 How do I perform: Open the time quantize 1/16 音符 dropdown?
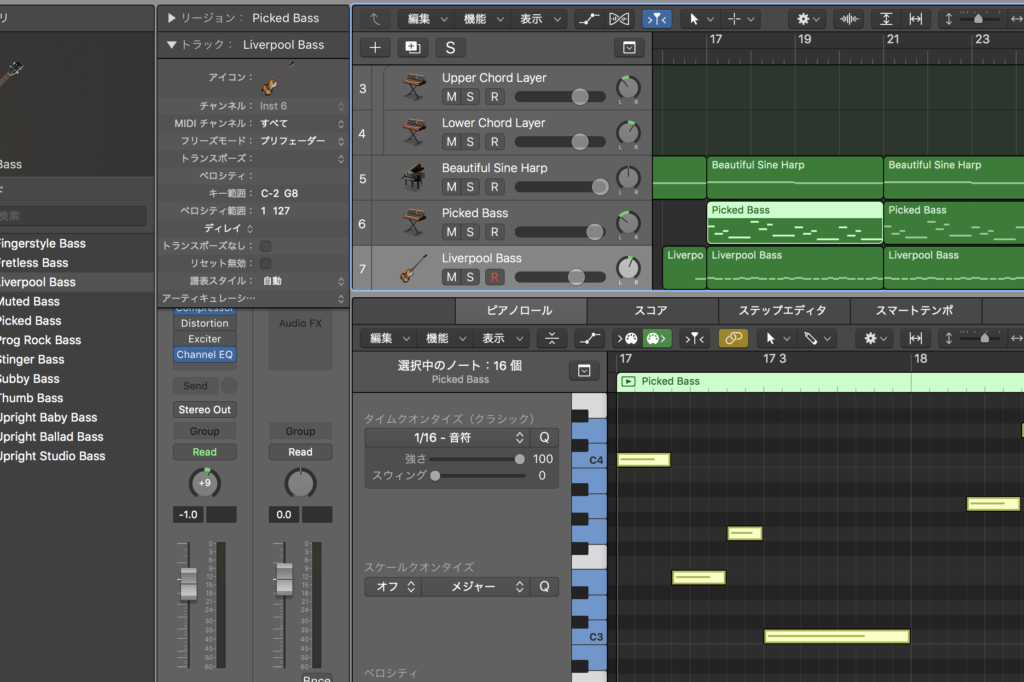(x=446, y=438)
